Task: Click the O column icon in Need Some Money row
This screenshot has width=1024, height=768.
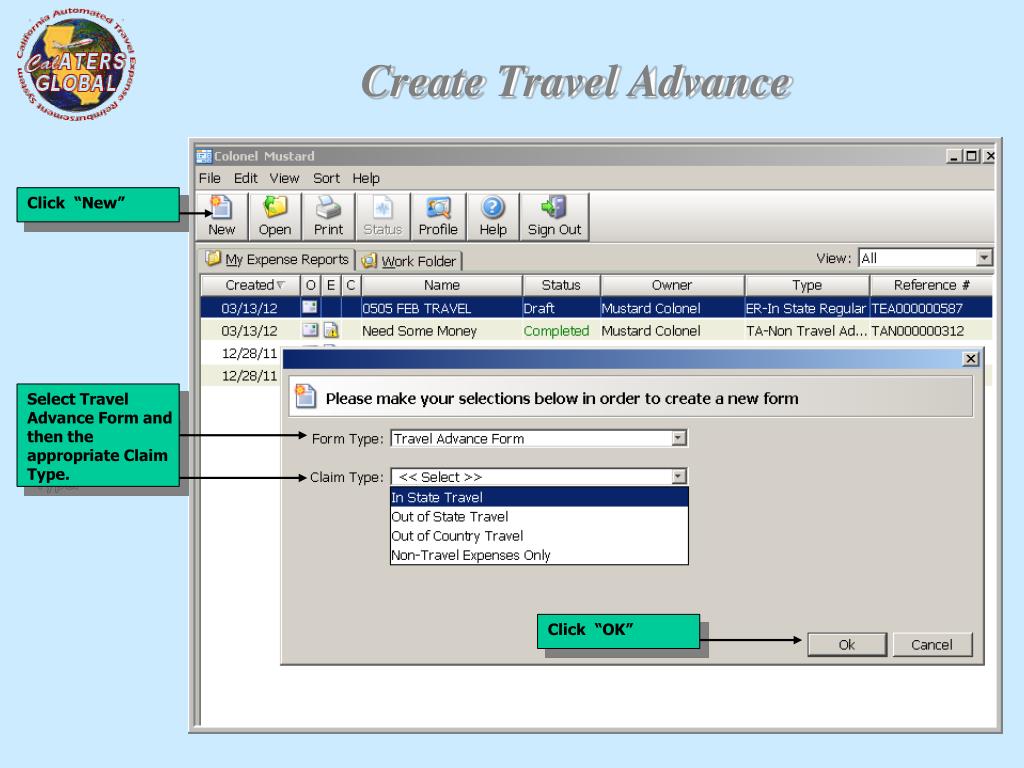Action: pos(310,330)
